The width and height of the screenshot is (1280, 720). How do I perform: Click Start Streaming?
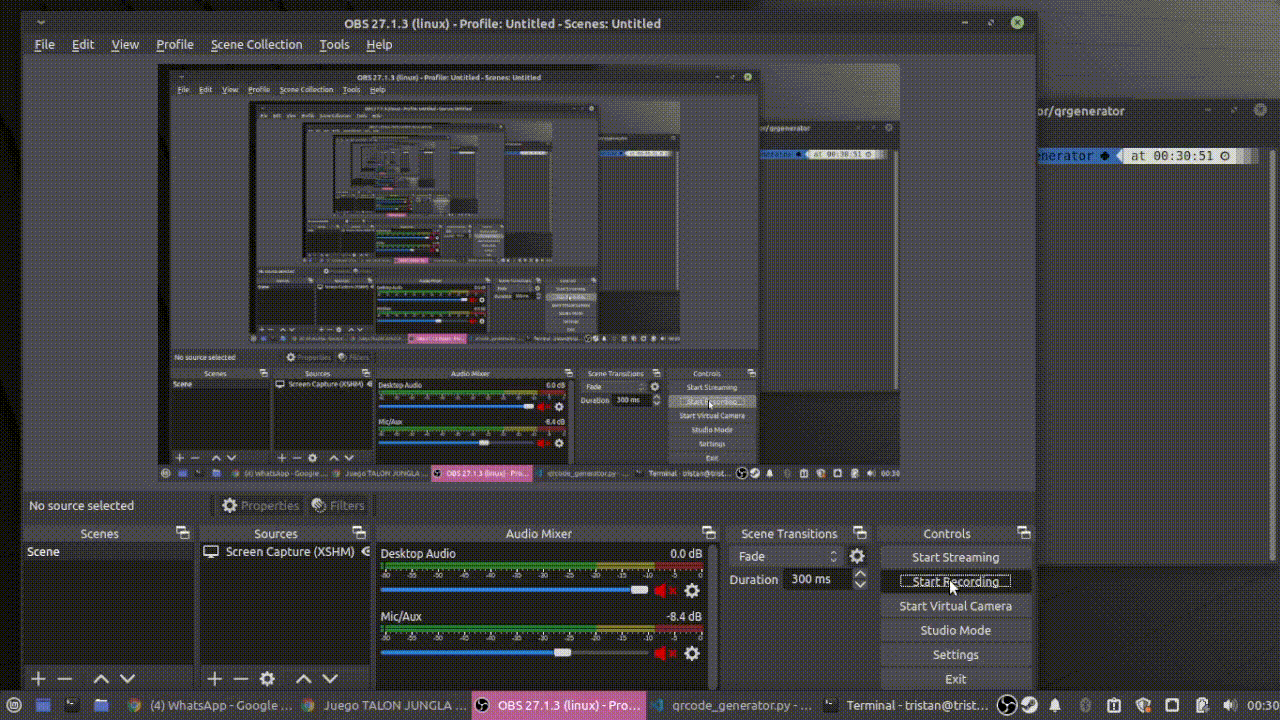click(955, 557)
